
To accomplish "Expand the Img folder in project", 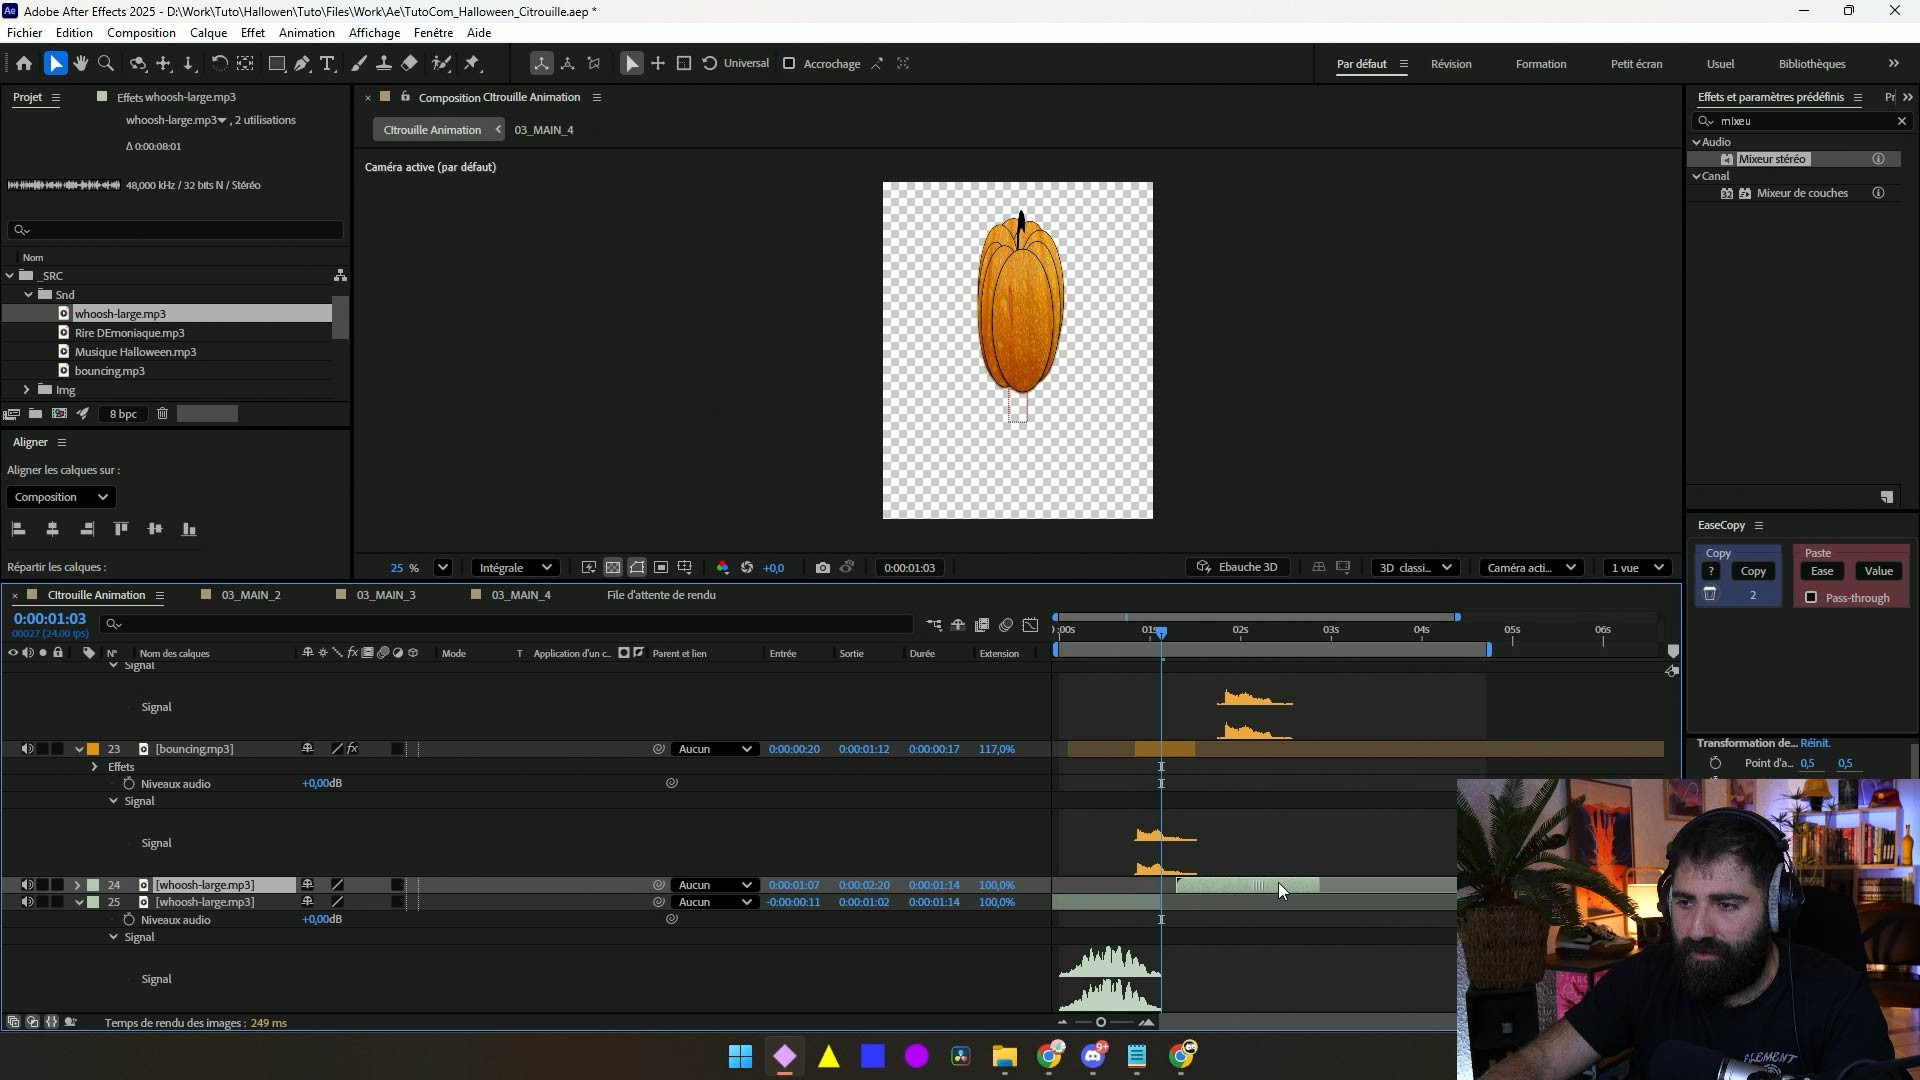I will point(27,390).
